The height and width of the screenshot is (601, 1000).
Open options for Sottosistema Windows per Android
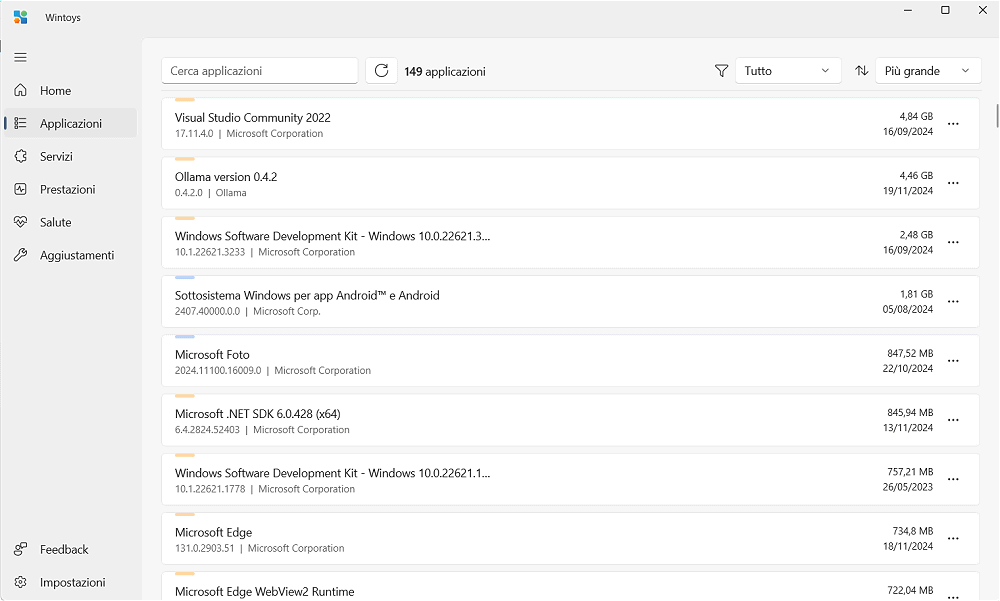click(953, 302)
